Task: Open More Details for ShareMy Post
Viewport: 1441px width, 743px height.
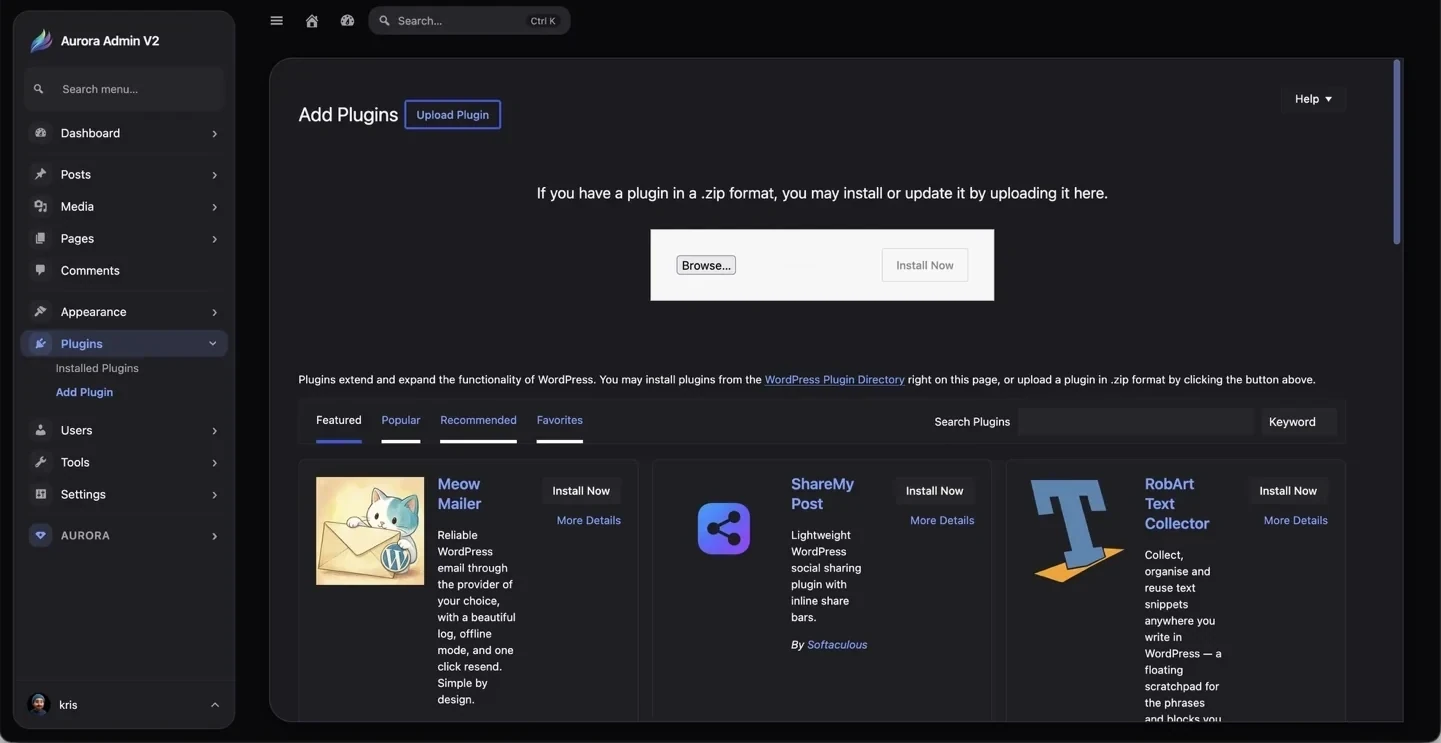Action: 942,520
